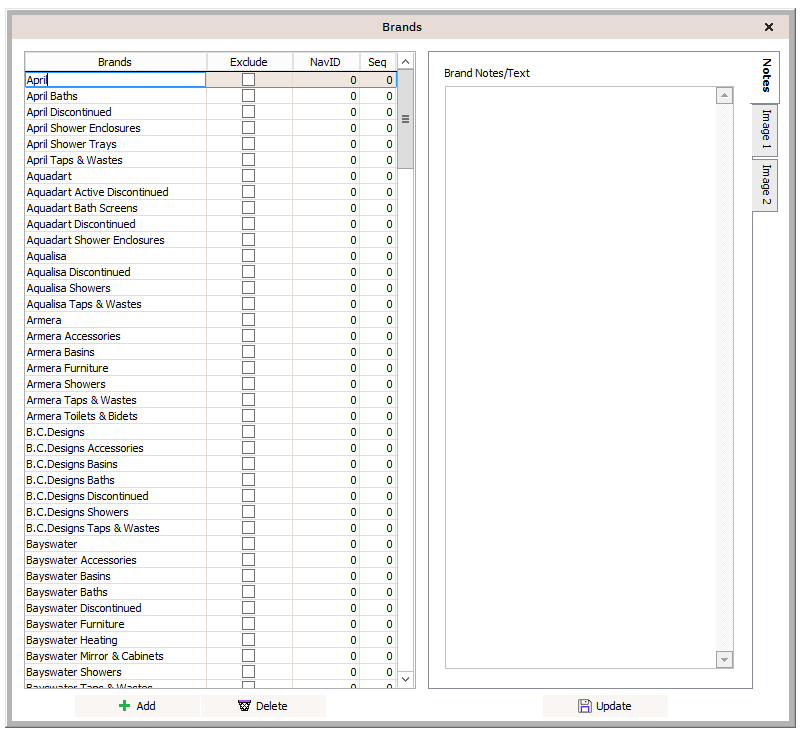Select the Aqualisa Showers row

click(69, 288)
